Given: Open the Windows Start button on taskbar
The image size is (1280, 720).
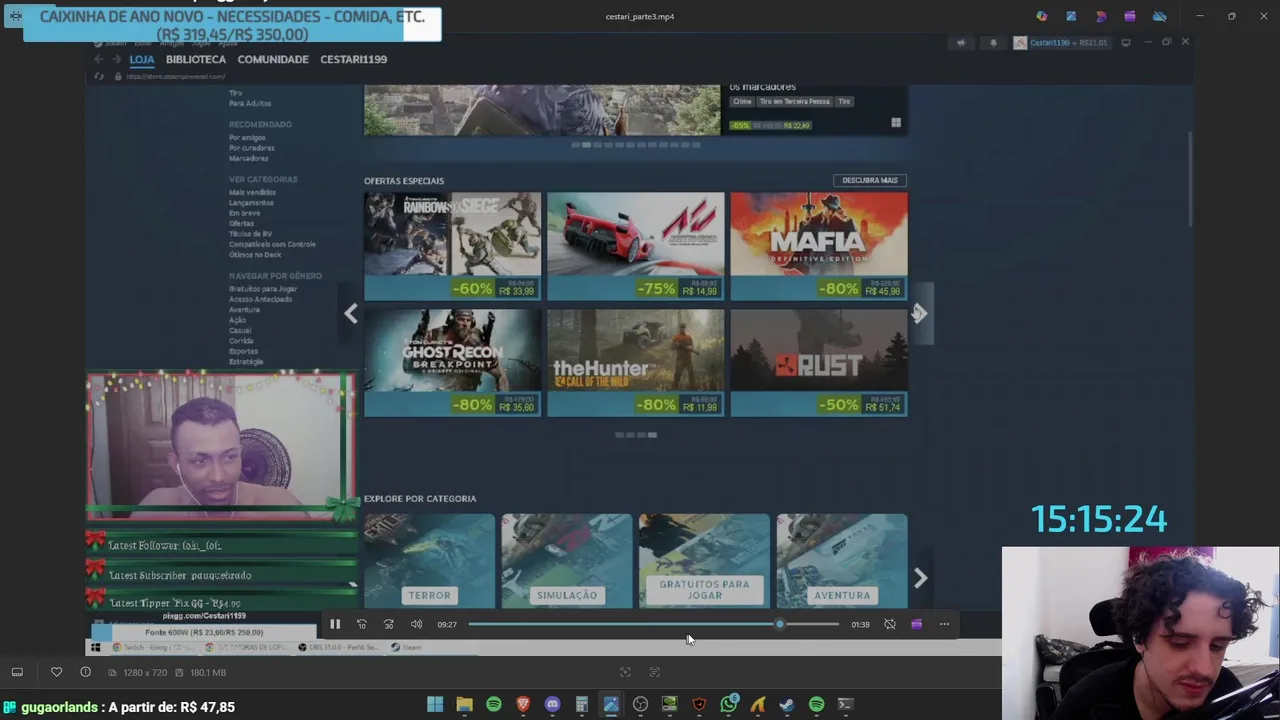Looking at the screenshot, I should click(435, 704).
